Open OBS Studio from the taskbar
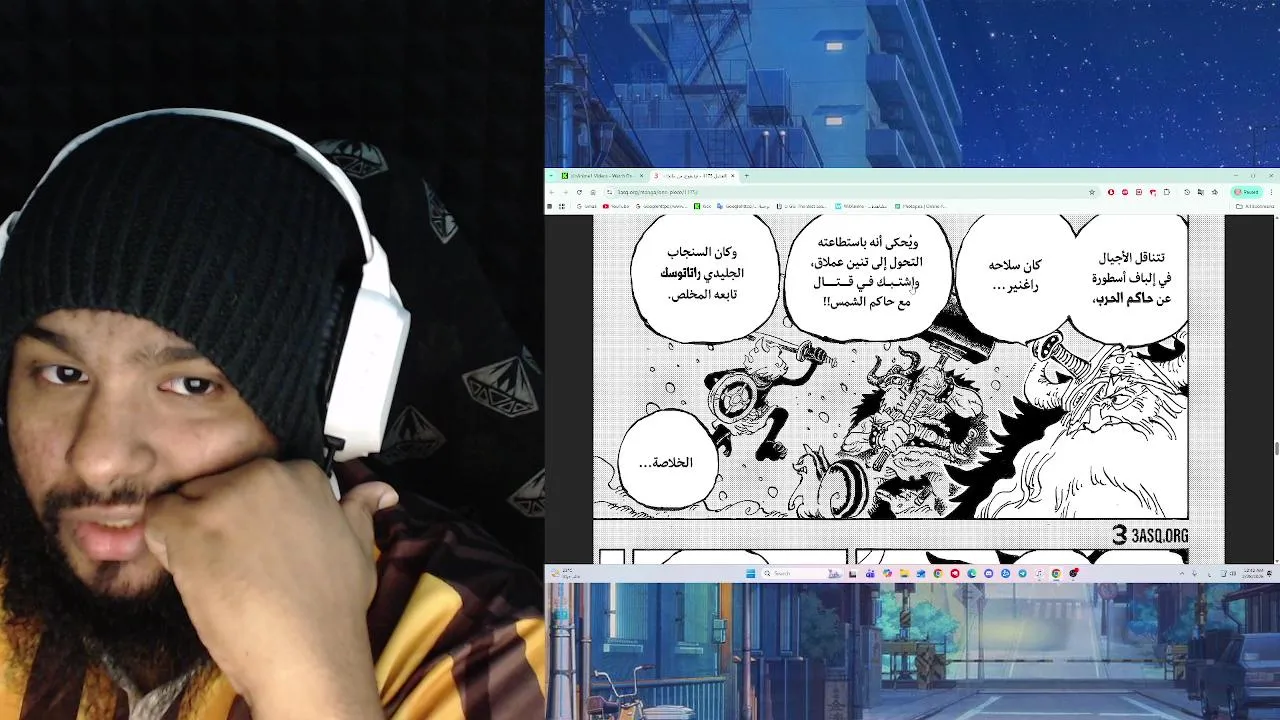1280x720 pixels. coord(1074,573)
